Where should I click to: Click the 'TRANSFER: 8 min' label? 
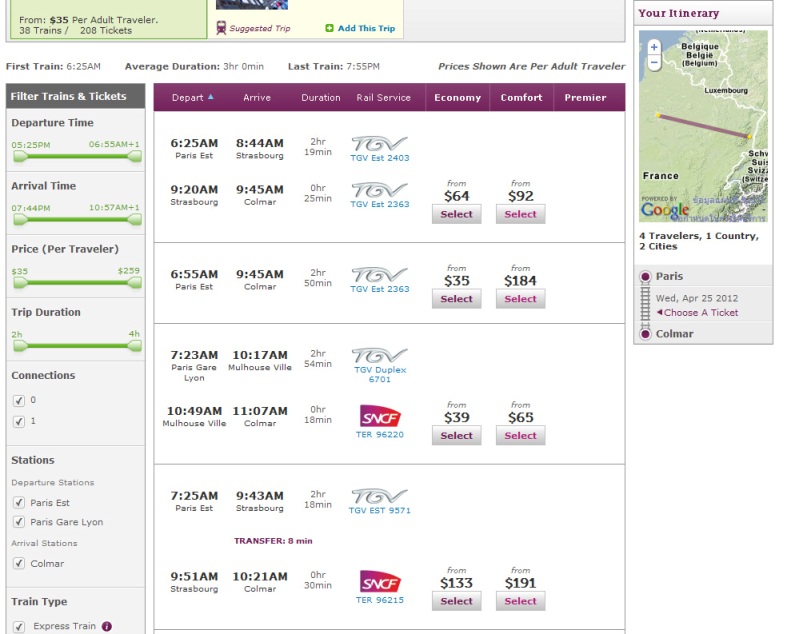[x=273, y=541]
